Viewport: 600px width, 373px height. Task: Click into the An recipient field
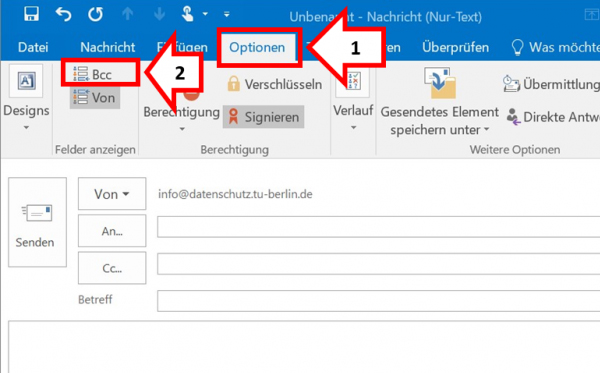(x=378, y=226)
